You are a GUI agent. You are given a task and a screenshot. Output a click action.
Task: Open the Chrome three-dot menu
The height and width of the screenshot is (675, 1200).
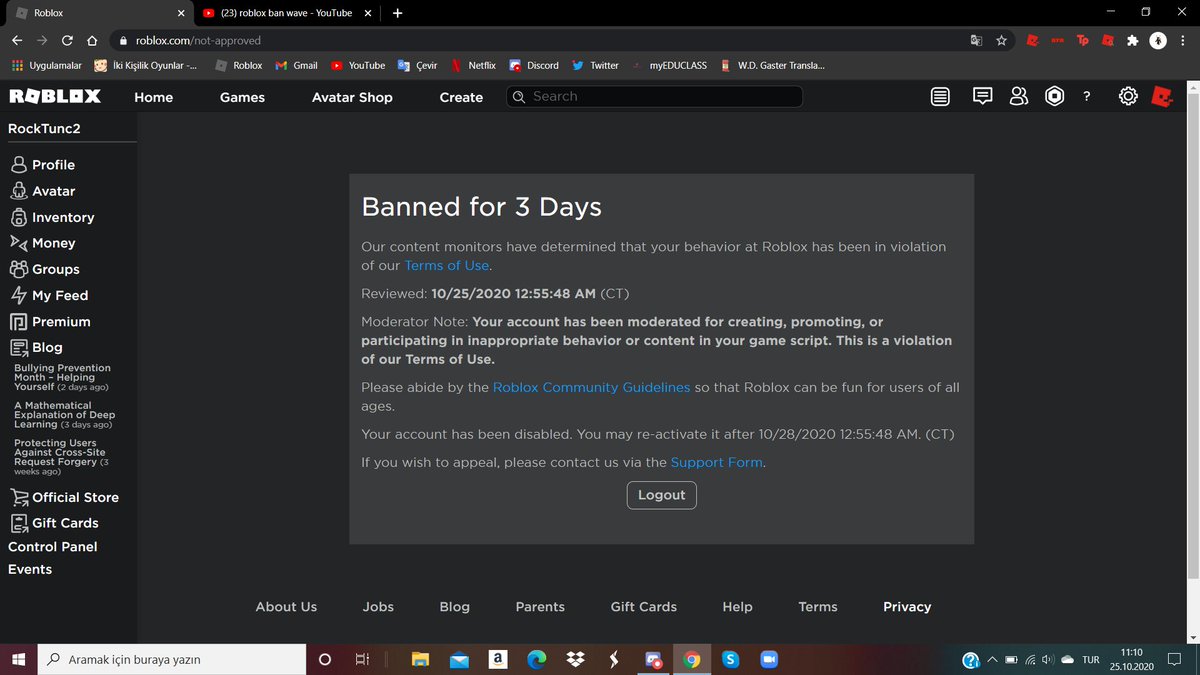(x=1185, y=41)
